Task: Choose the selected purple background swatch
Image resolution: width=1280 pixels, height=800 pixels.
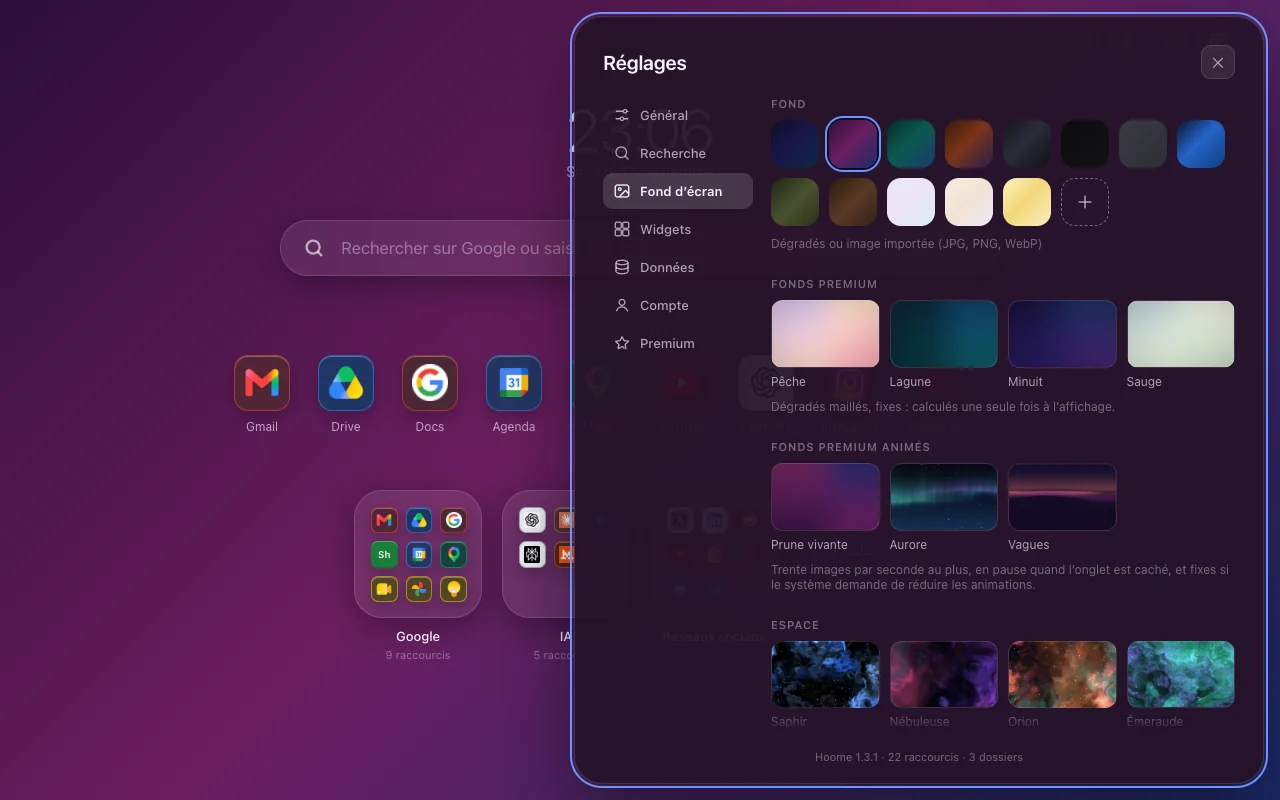Action: click(x=853, y=144)
